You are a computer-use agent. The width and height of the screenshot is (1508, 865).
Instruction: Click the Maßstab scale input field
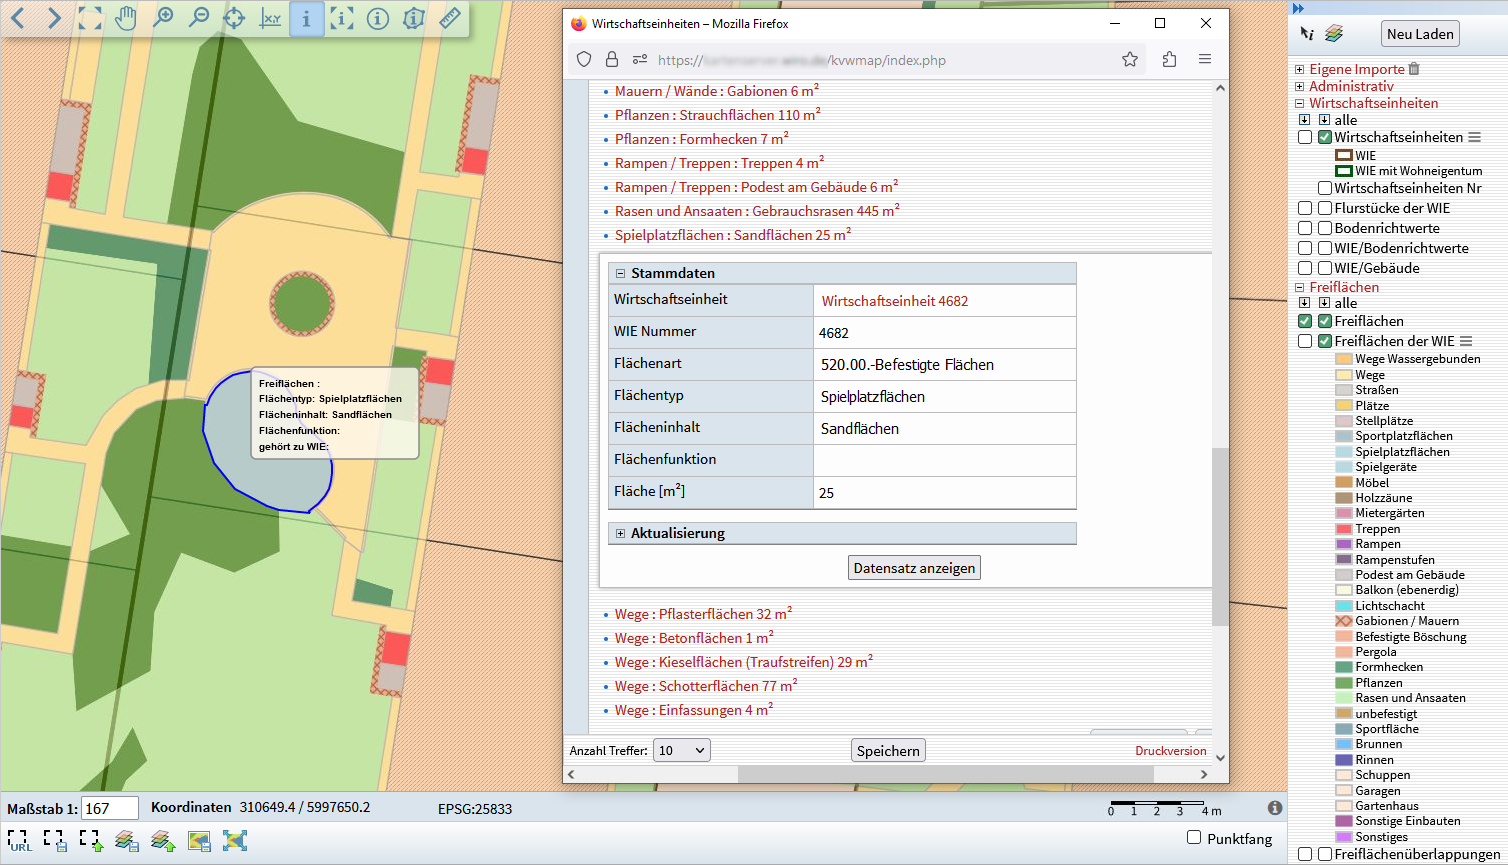click(x=110, y=808)
